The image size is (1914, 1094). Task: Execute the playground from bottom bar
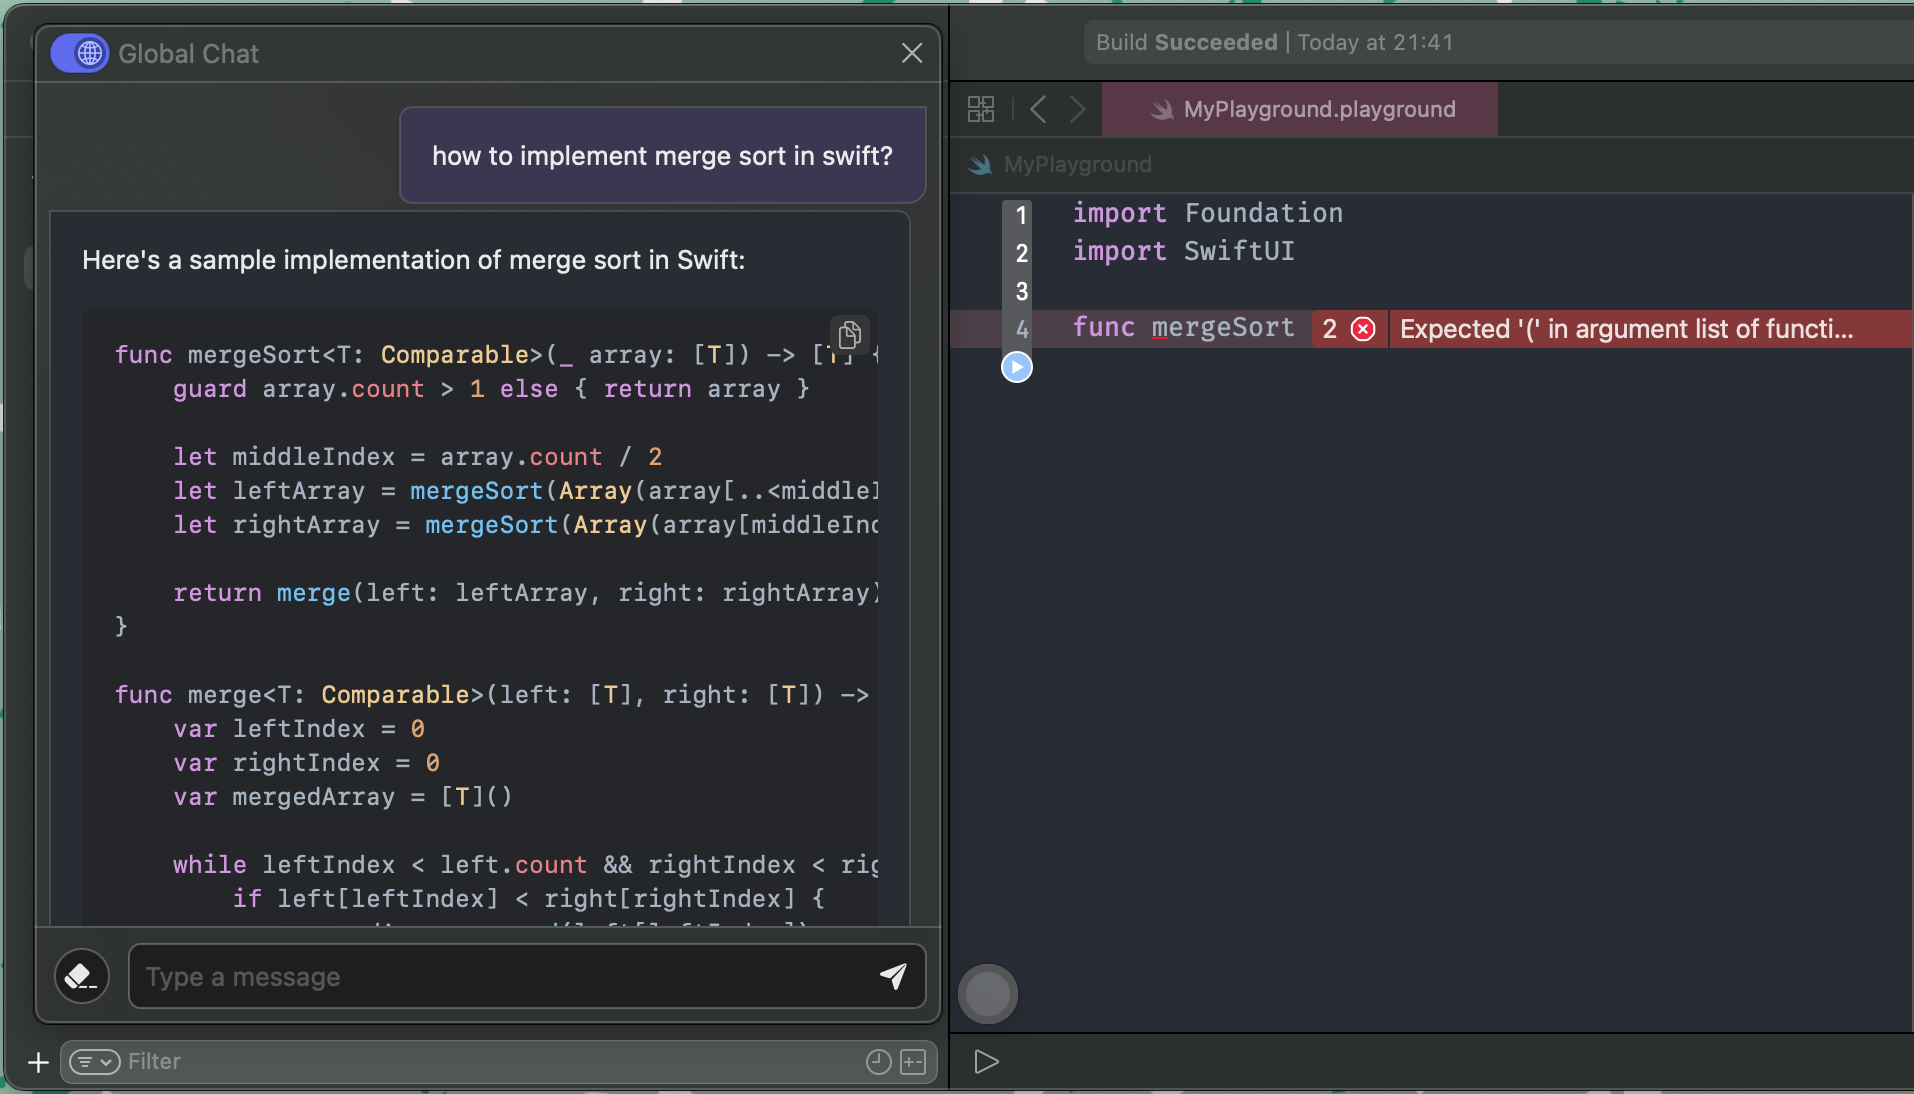[986, 1062]
